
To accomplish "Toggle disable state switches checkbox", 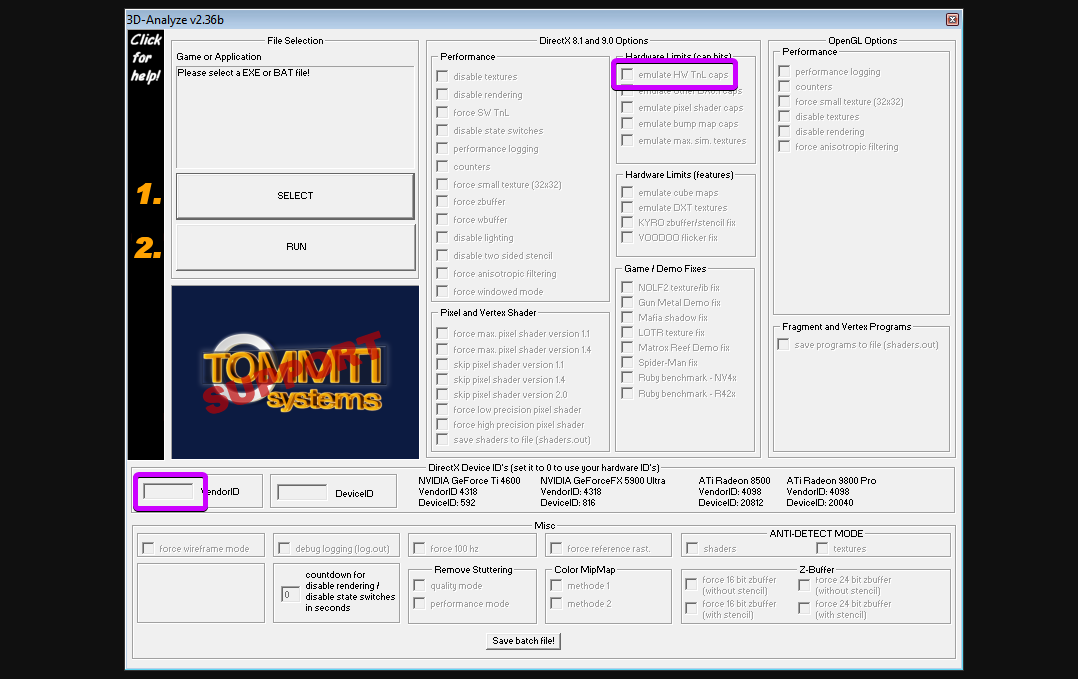I will pyautogui.click(x=442, y=130).
